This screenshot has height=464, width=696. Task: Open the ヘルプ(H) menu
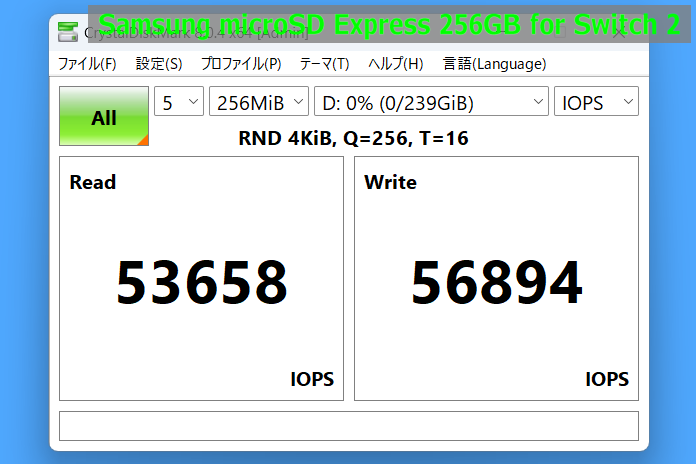click(x=396, y=64)
